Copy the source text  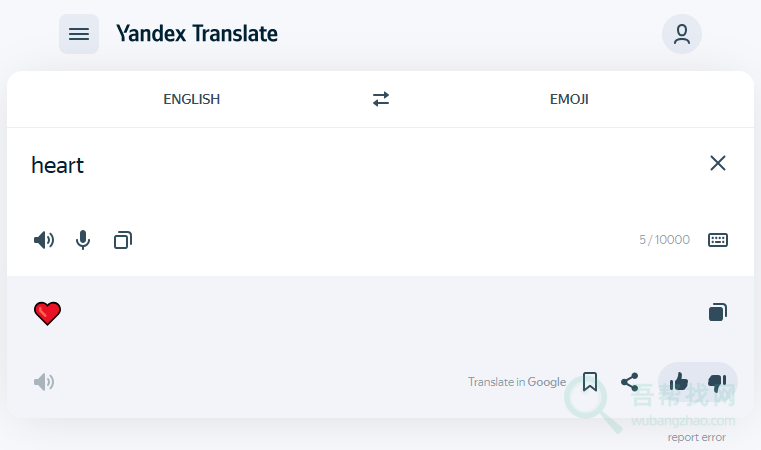[x=123, y=240]
